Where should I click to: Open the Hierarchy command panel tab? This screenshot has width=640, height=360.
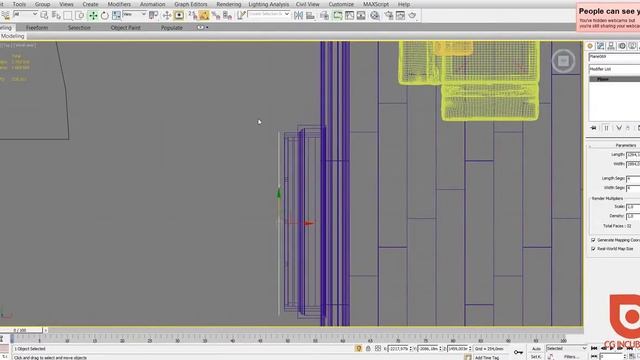[x=611, y=46]
